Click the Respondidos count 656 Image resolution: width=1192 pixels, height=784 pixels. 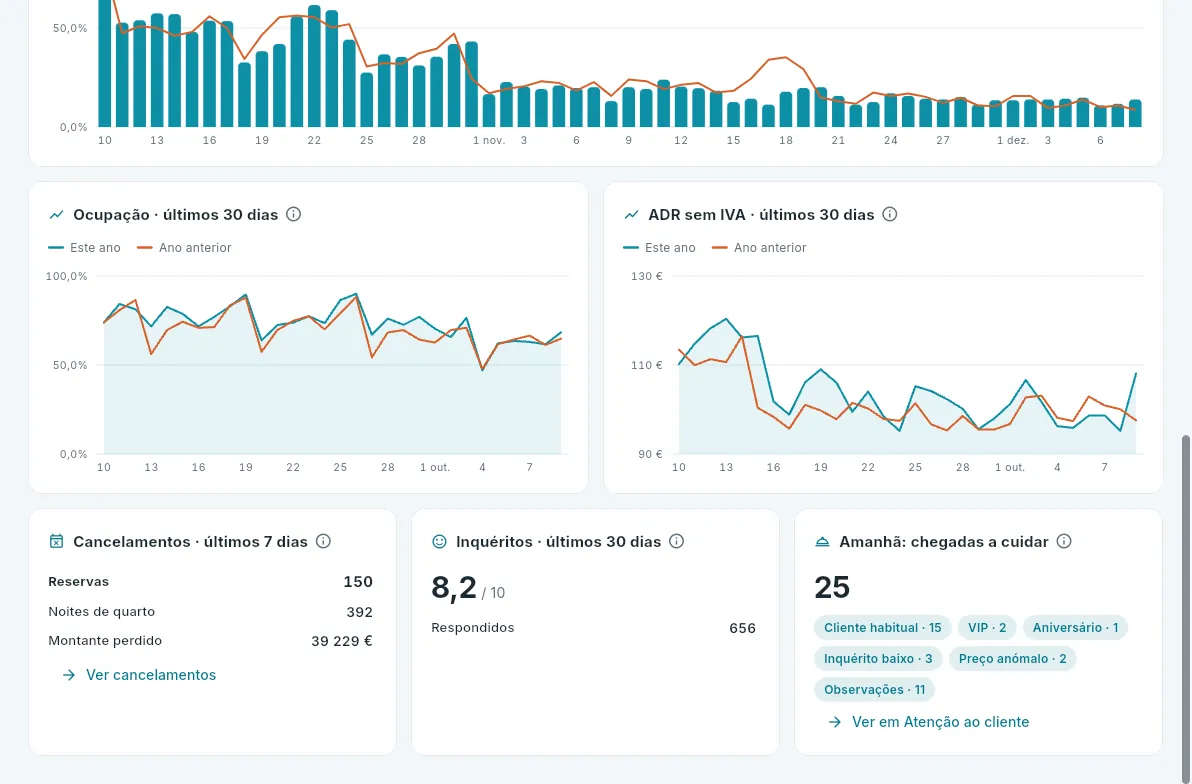743,628
